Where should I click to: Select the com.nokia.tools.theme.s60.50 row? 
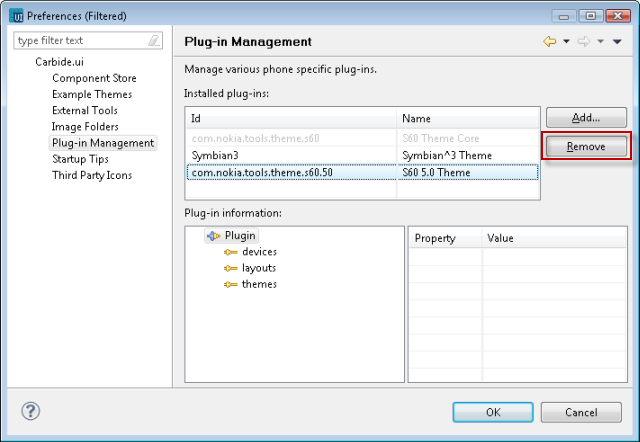click(x=362, y=173)
